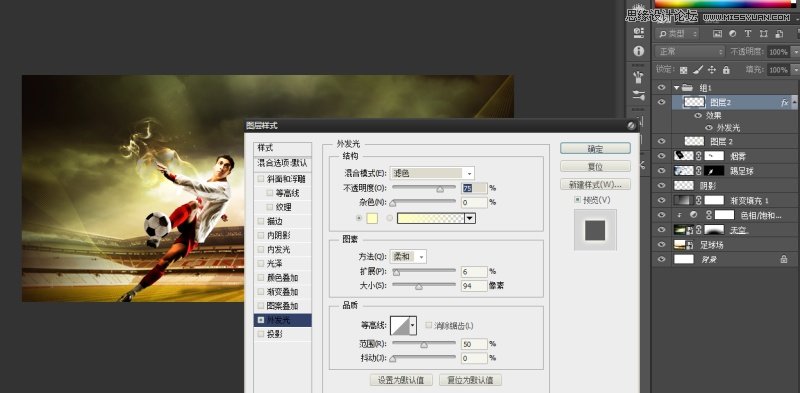800x393 pixels.
Task: Hide the 组1 group
Action: pyautogui.click(x=662, y=88)
